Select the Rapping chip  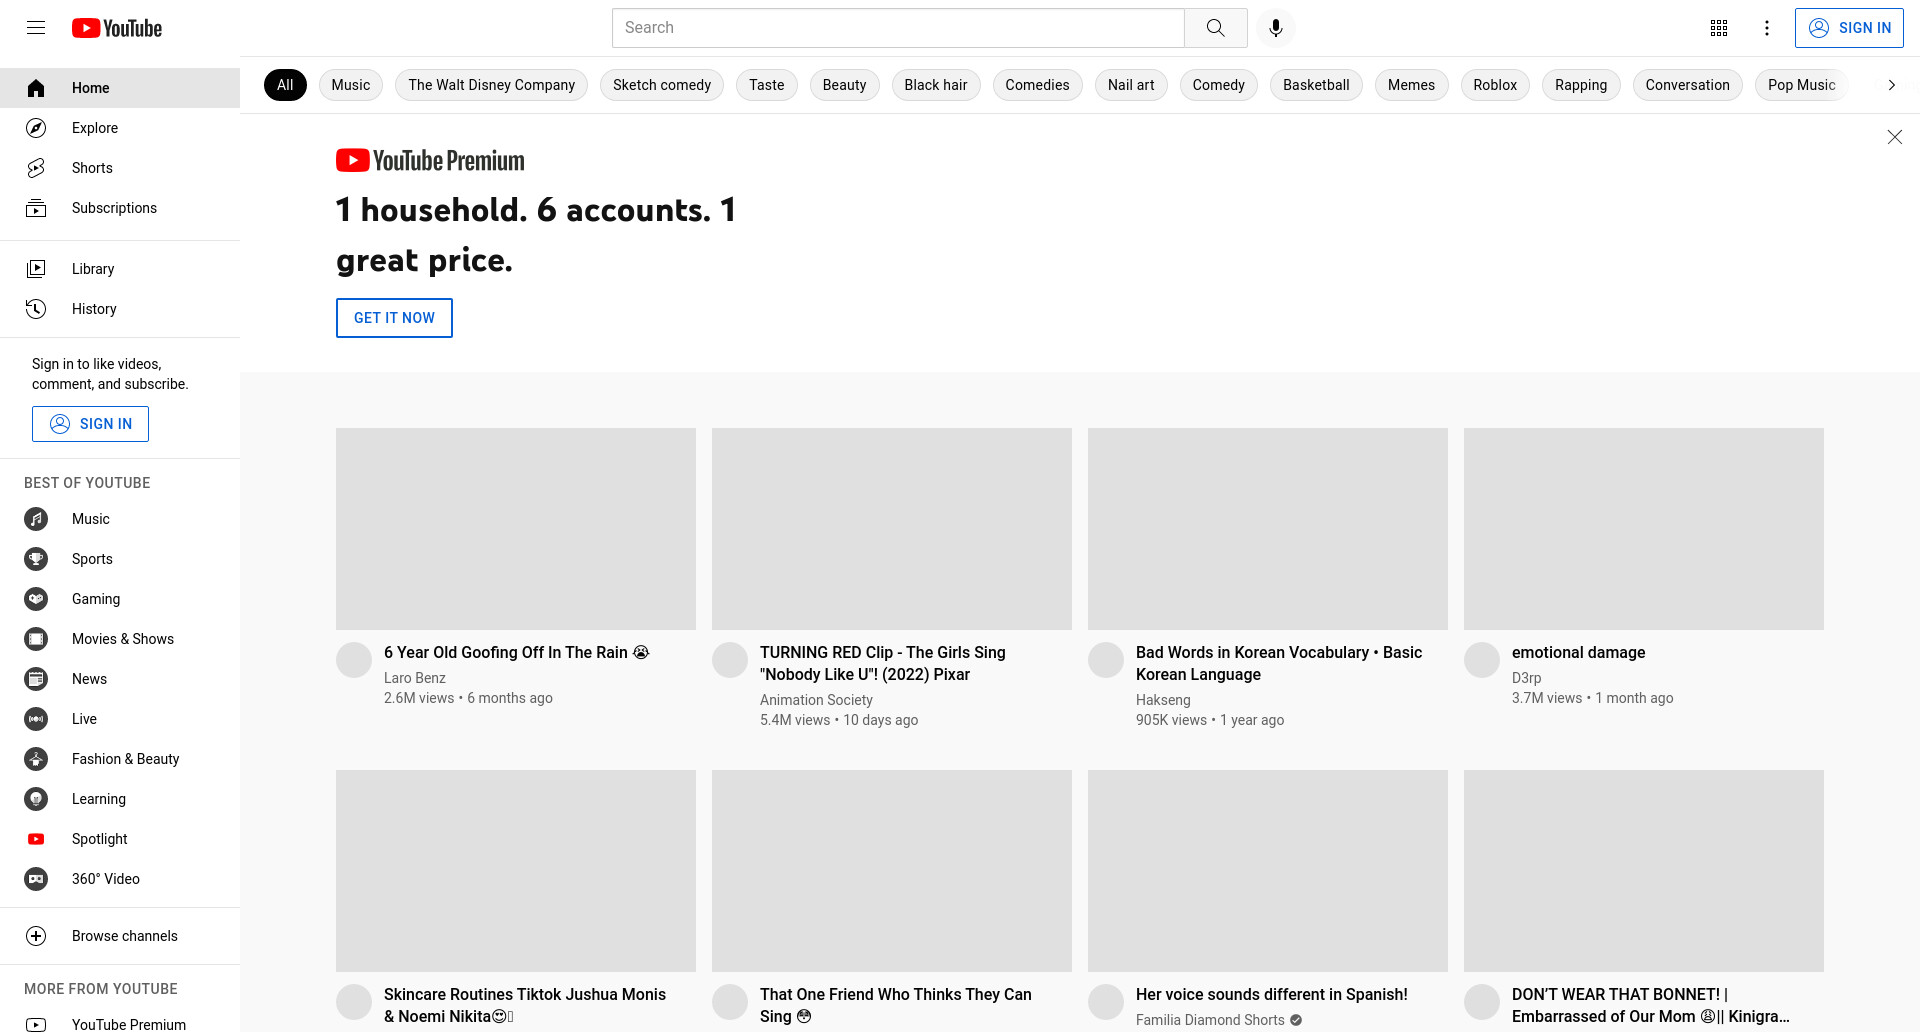pos(1581,85)
